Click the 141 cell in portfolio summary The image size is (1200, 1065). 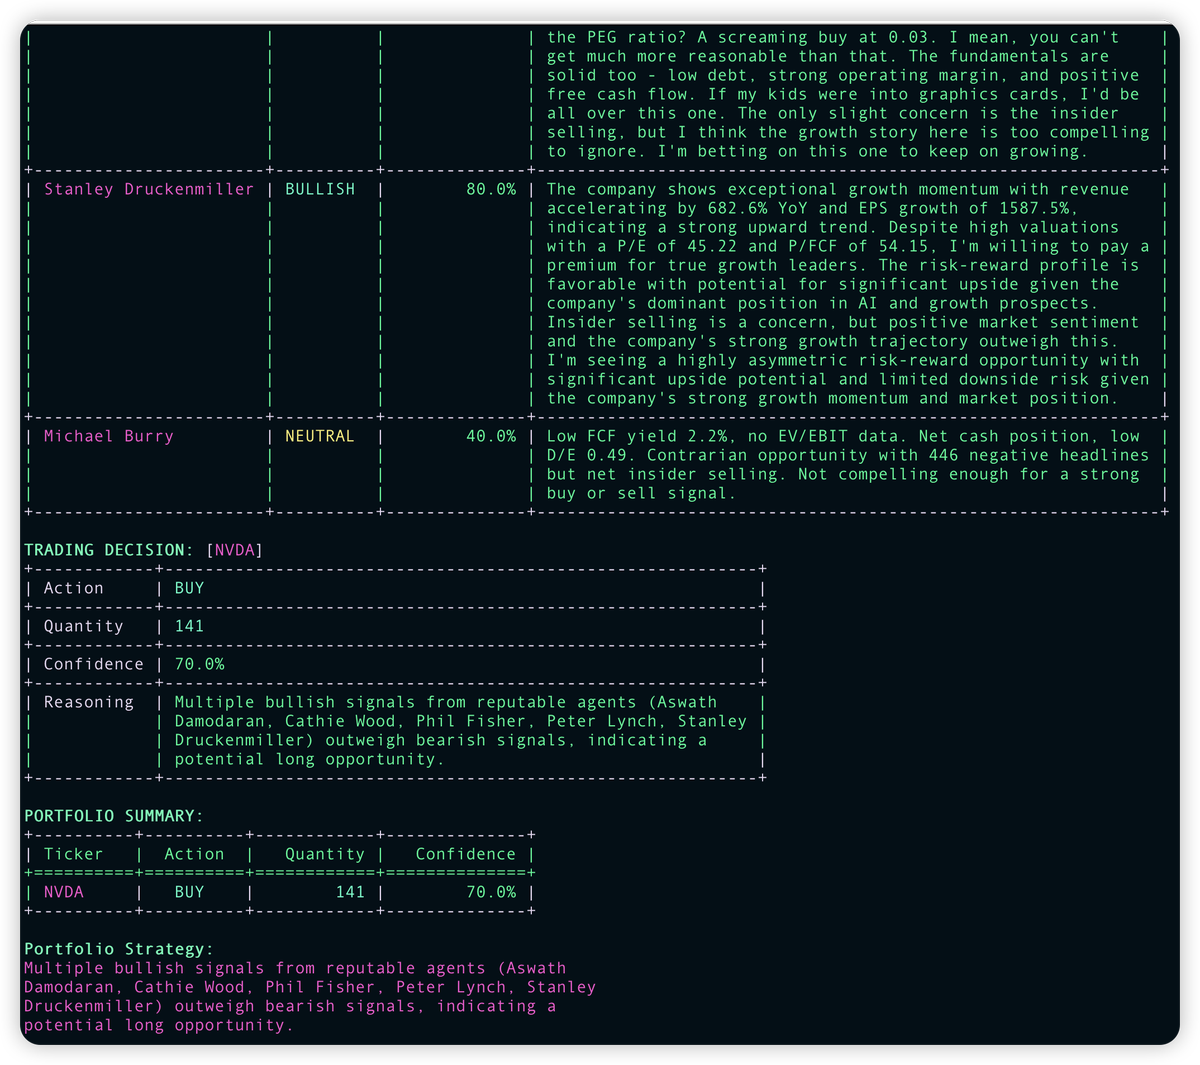pyautogui.click(x=350, y=892)
